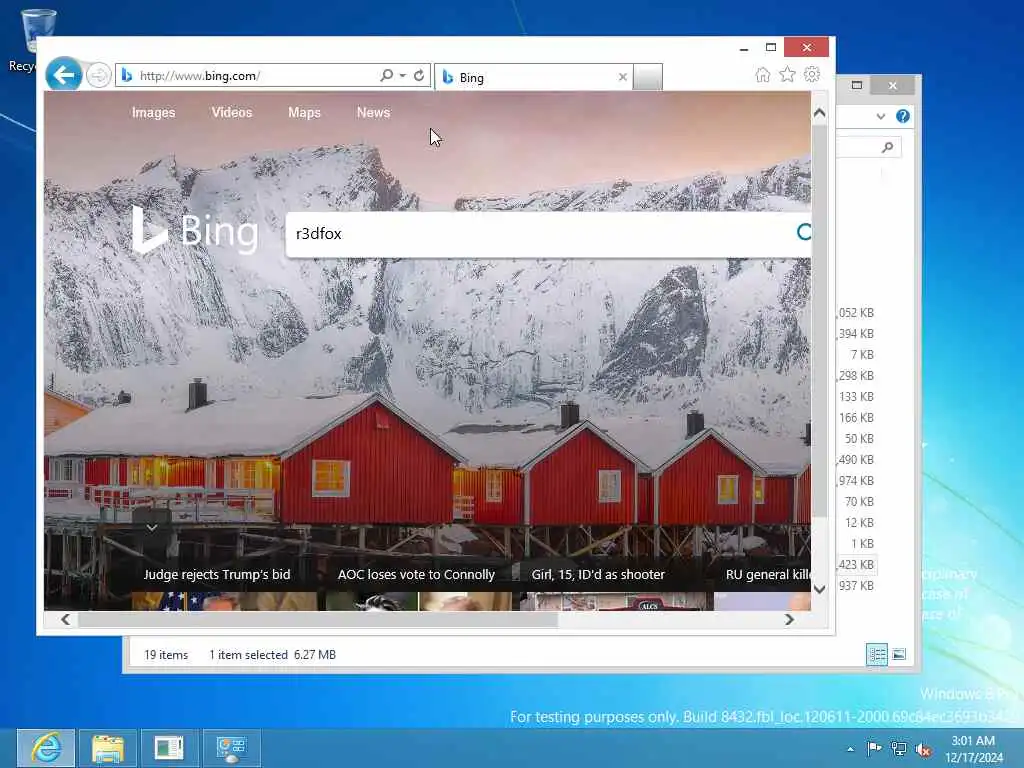Image resolution: width=1024 pixels, height=768 pixels.
Task: Click the Explorer window search magnifier
Action: [x=887, y=148]
